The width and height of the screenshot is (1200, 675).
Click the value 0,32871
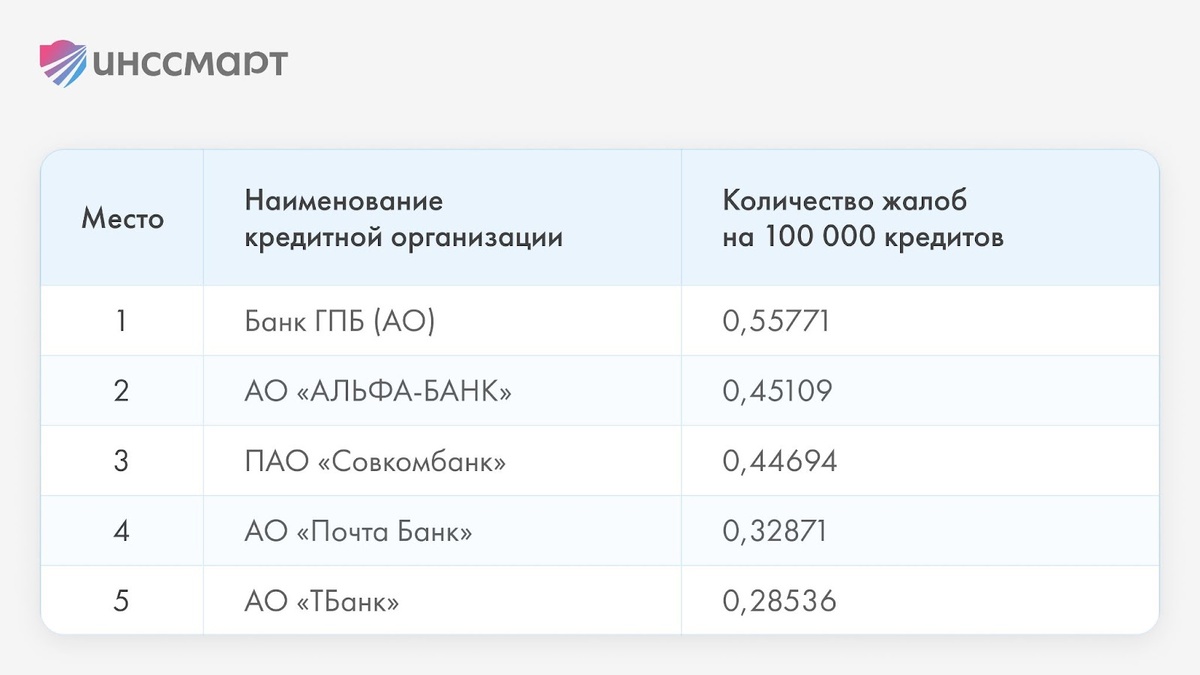774,531
